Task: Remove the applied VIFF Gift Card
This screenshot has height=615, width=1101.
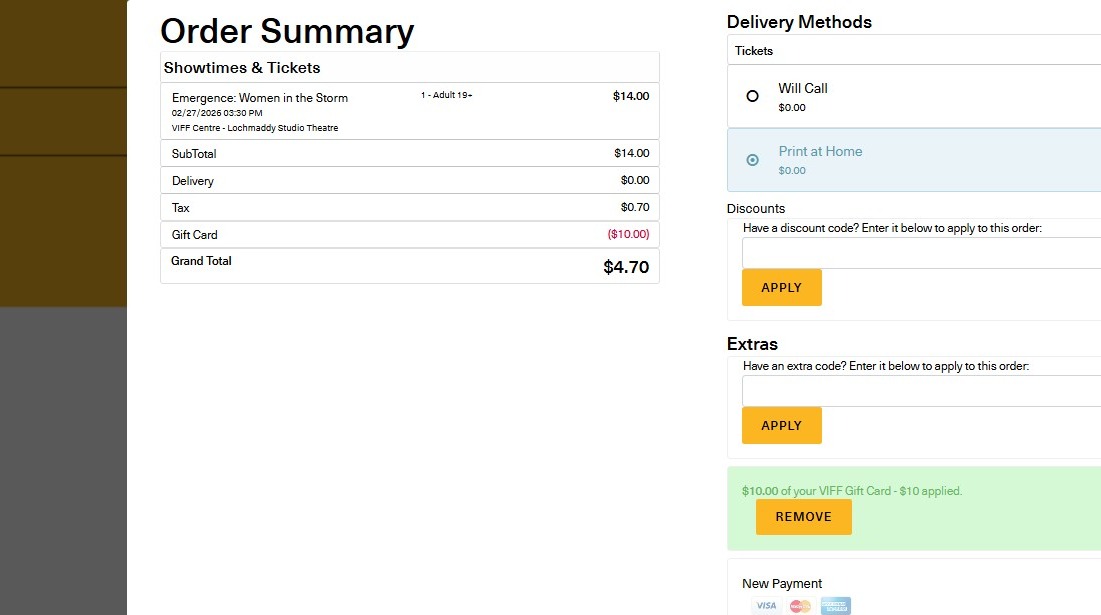Action: (x=803, y=517)
